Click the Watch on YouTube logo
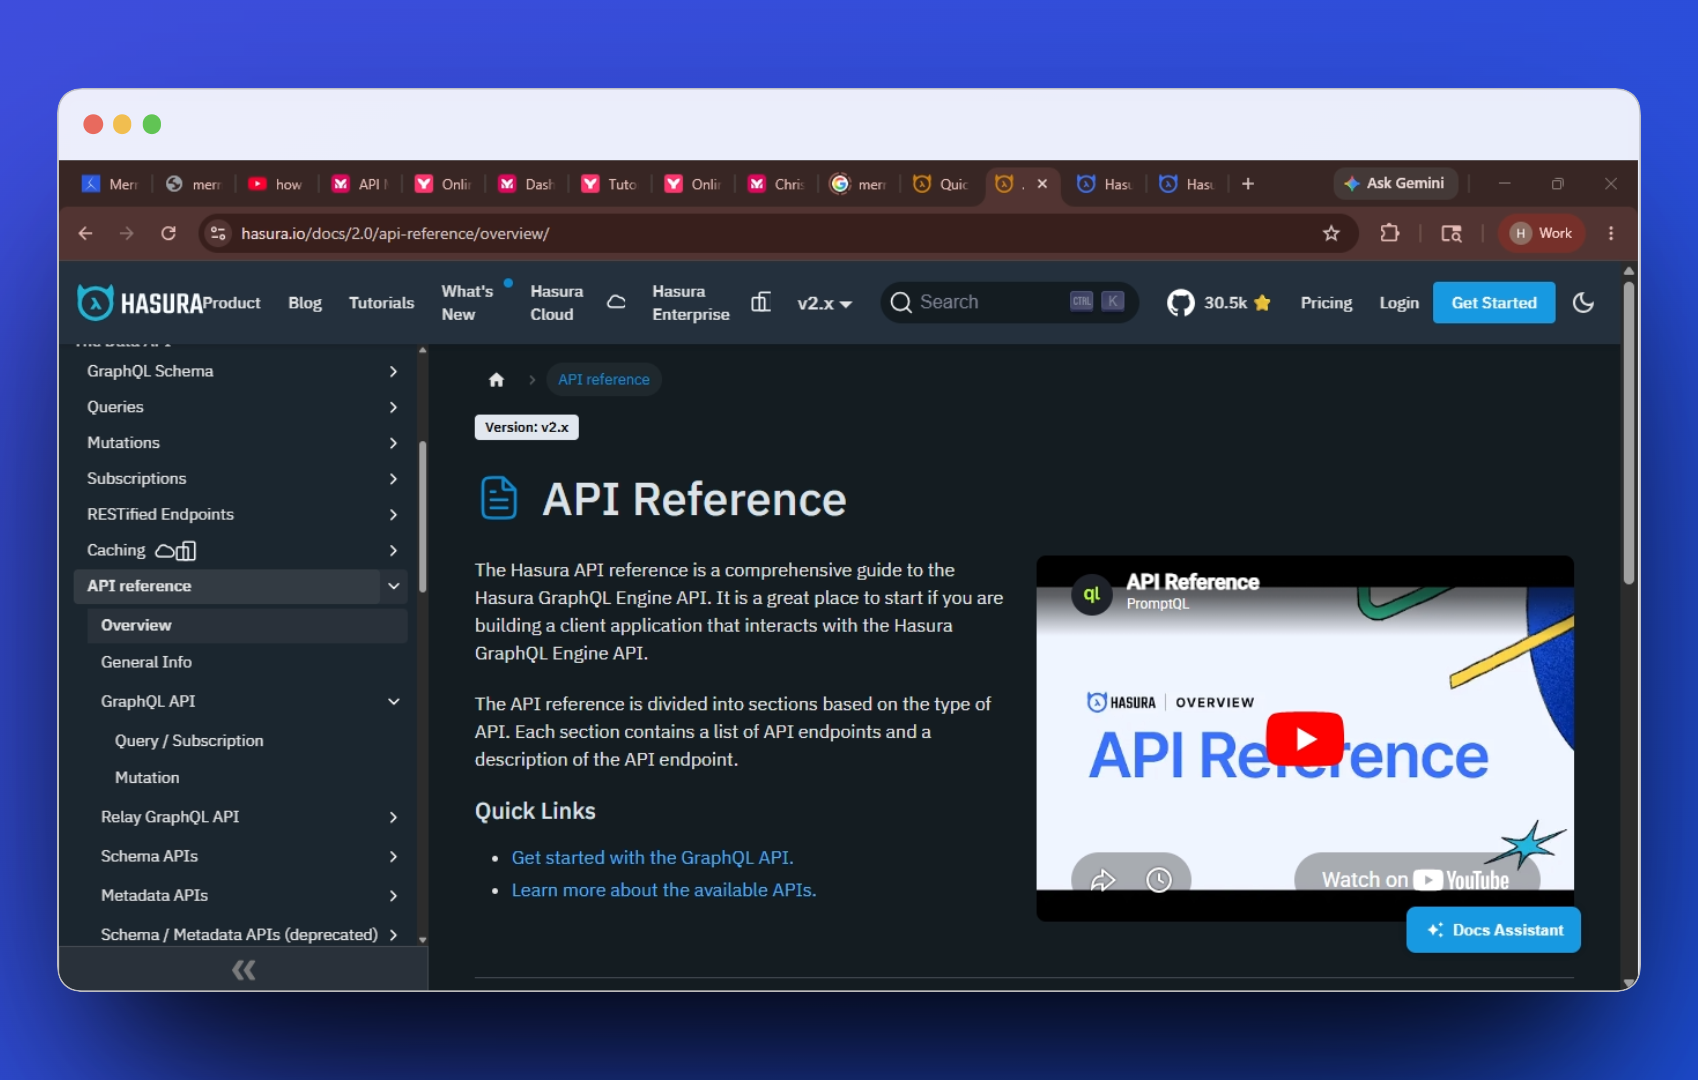This screenshot has height=1080, width=1698. 1461,880
